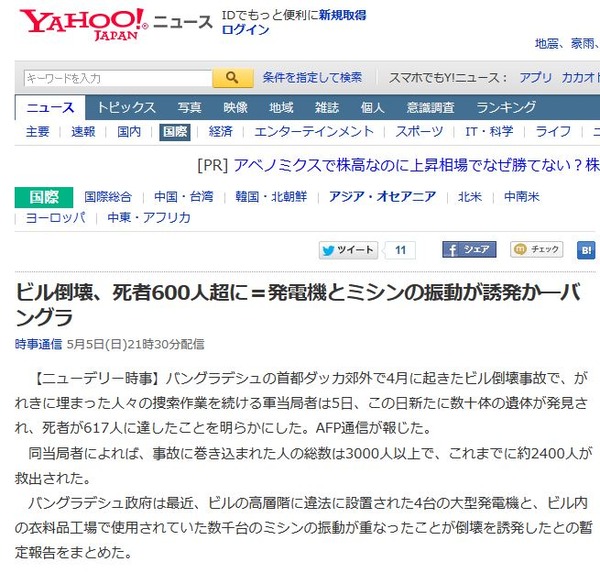Select the 経済 category link
Viewport: 600px width, 573px height.
(220, 132)
